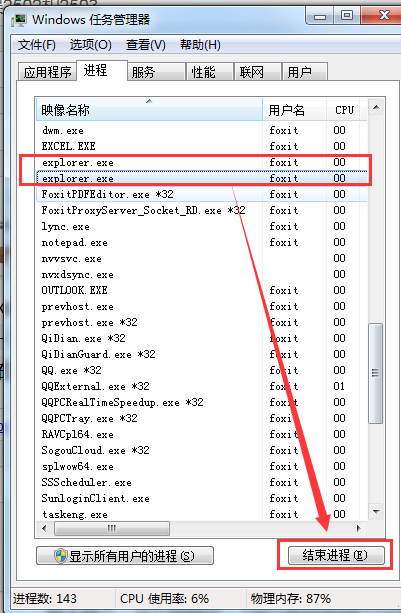The image size is (401, 613).
Task: Click 显示所有用户的进程 shield button
Action: pos(125,556)
